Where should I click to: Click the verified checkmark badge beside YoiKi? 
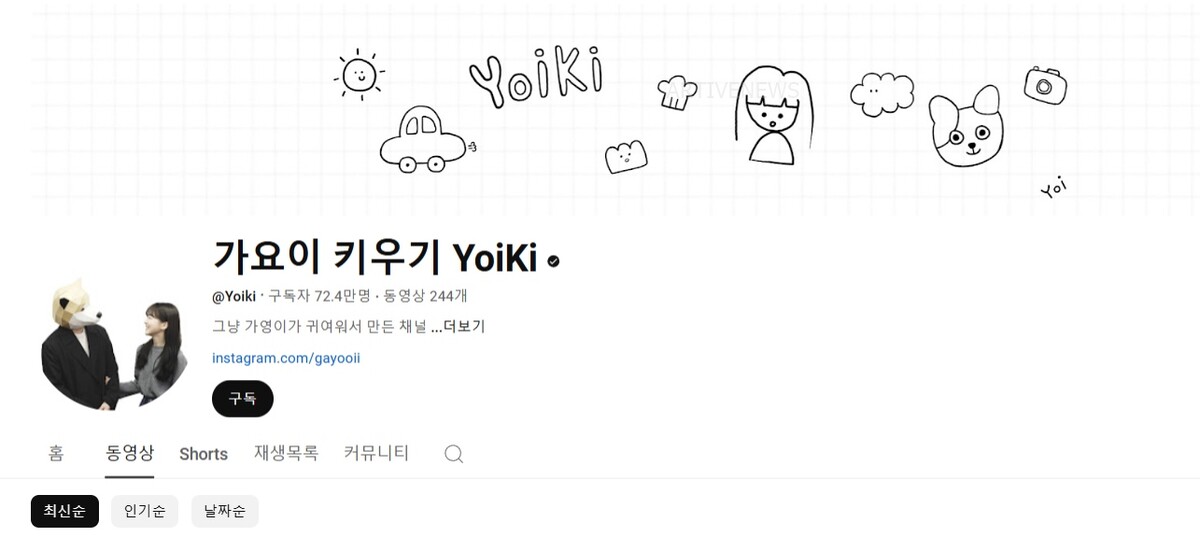(553, 261)
